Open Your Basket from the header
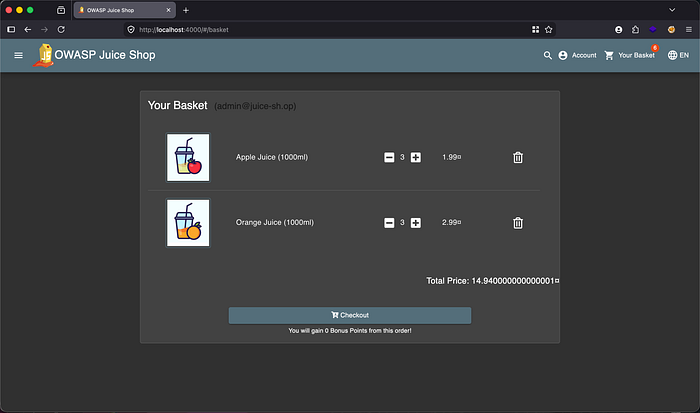Screen dimensions: 700x413 click(629, 55)
